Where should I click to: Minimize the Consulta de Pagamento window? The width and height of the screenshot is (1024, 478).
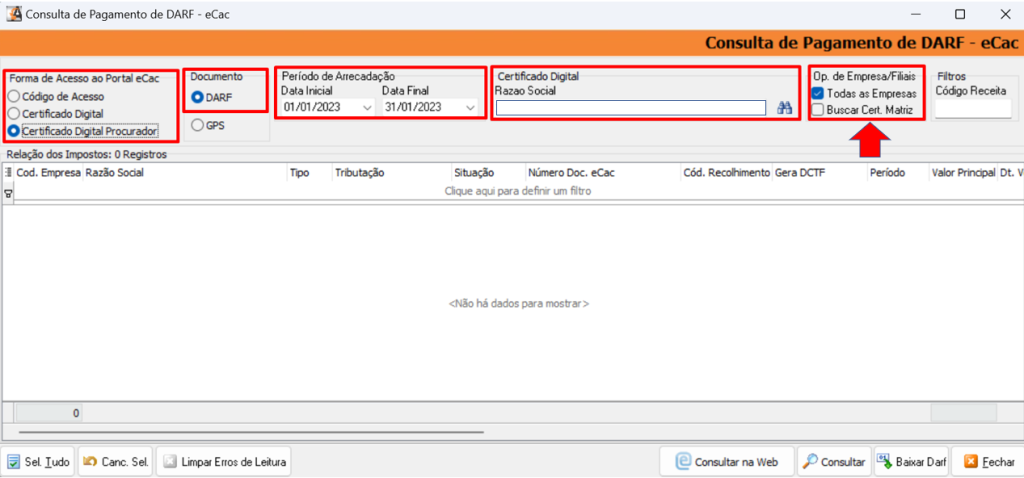click(915, 14)
